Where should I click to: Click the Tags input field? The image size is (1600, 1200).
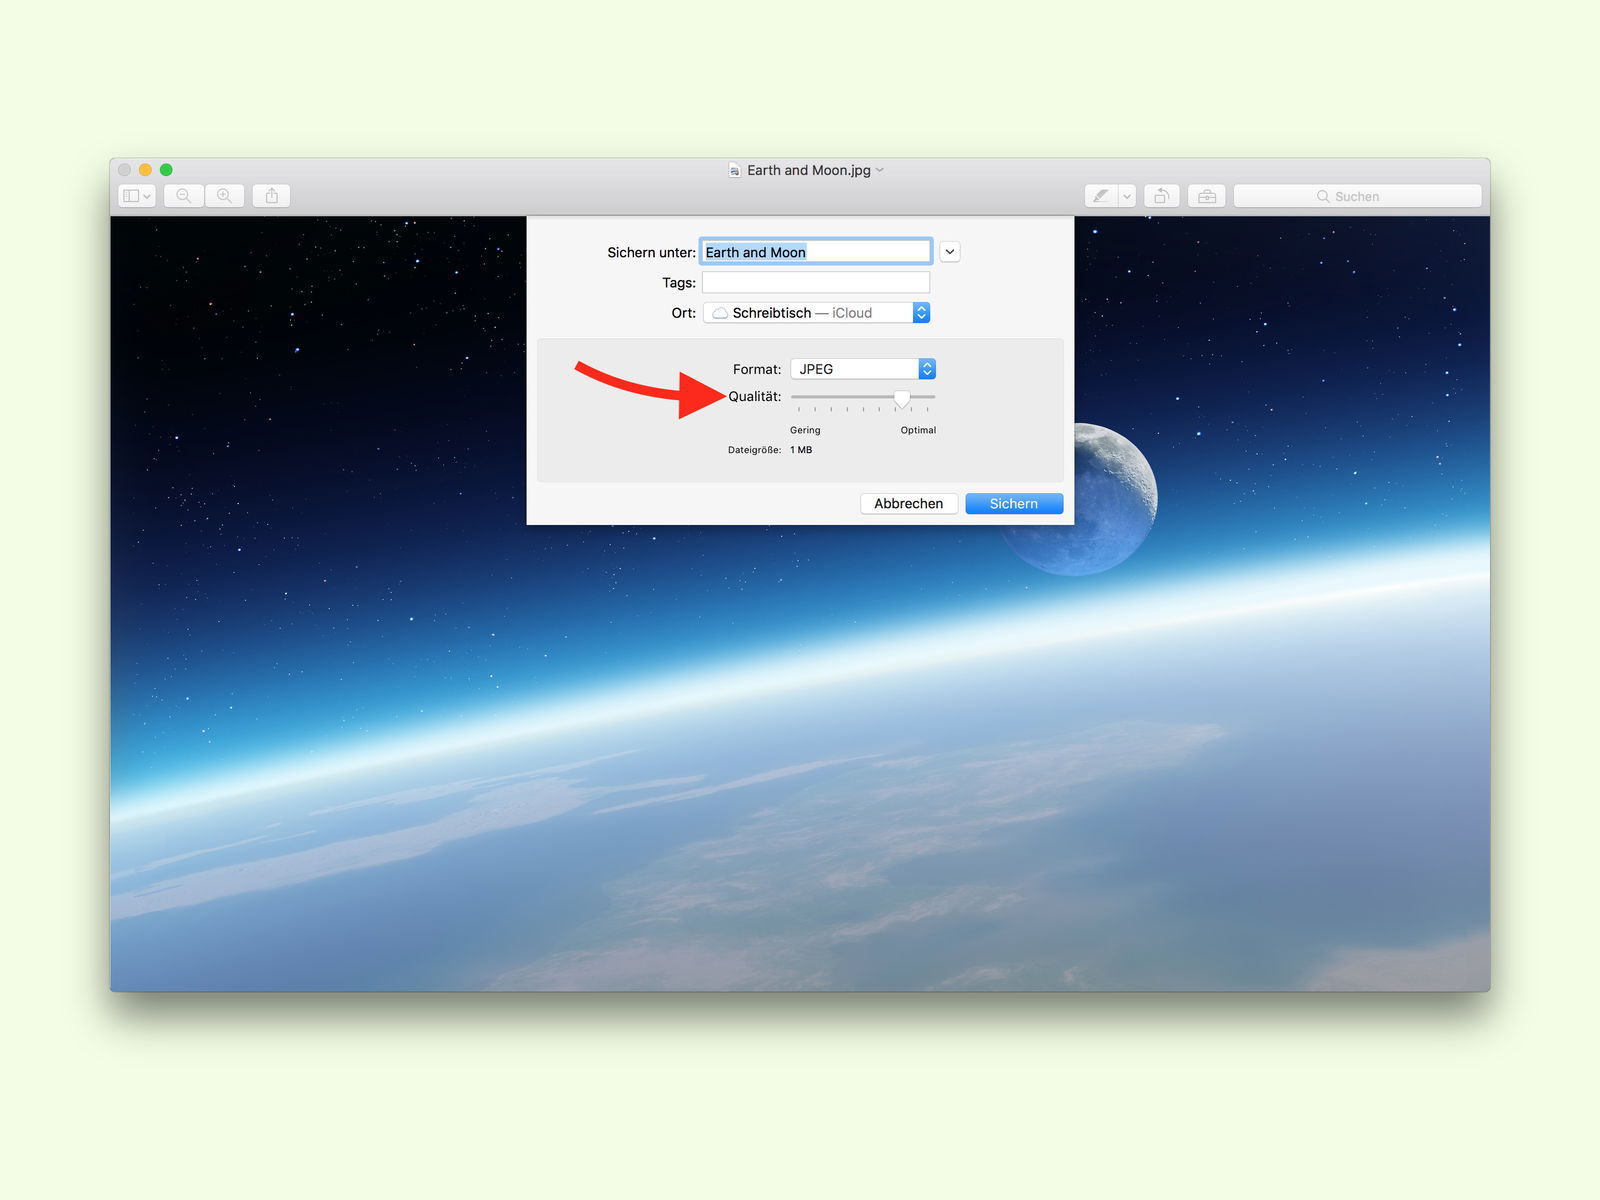[816, 283]
